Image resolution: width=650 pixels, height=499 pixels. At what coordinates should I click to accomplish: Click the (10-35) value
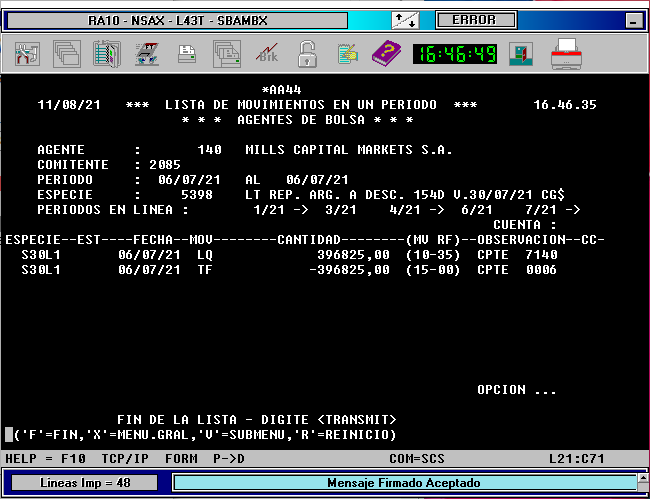click(x=433, y=255)
